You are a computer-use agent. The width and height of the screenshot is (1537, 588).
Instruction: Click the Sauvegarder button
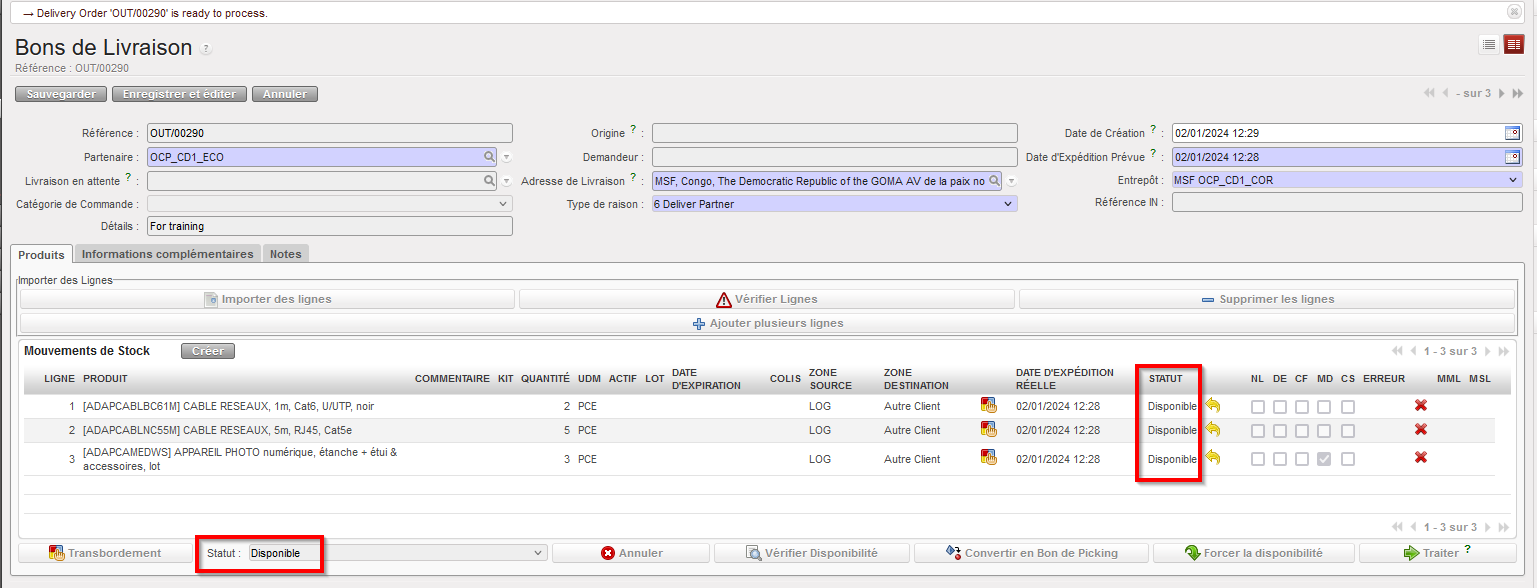point(61,94)
